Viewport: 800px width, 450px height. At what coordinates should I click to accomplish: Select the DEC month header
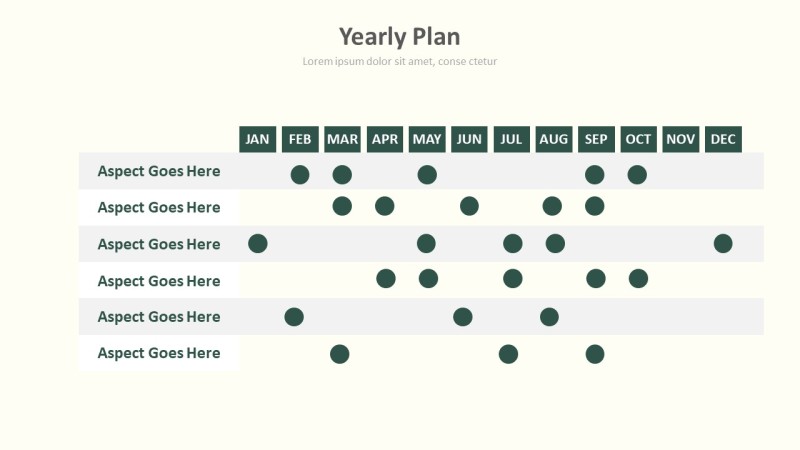(723, 139)
